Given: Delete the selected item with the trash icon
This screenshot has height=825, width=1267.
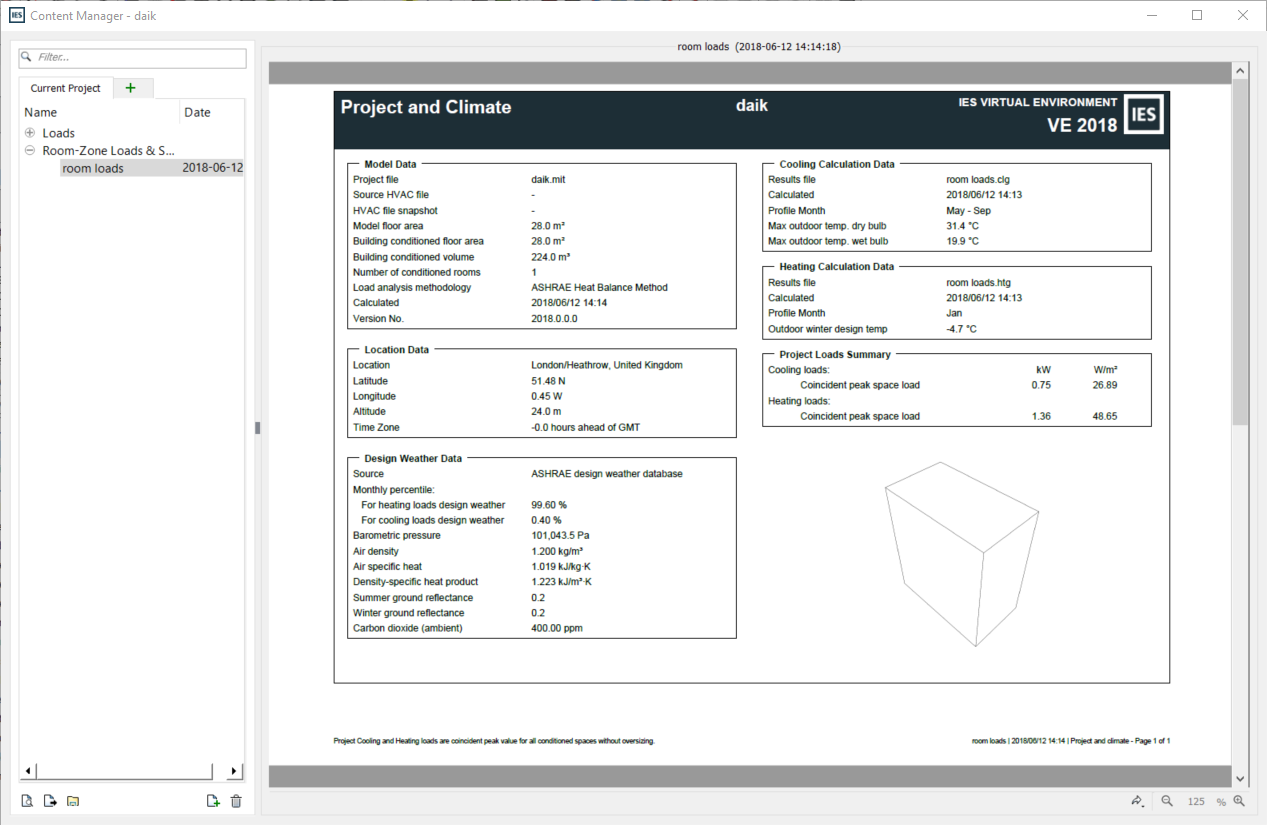Looking at the screenshot, I should coord(236,801).
